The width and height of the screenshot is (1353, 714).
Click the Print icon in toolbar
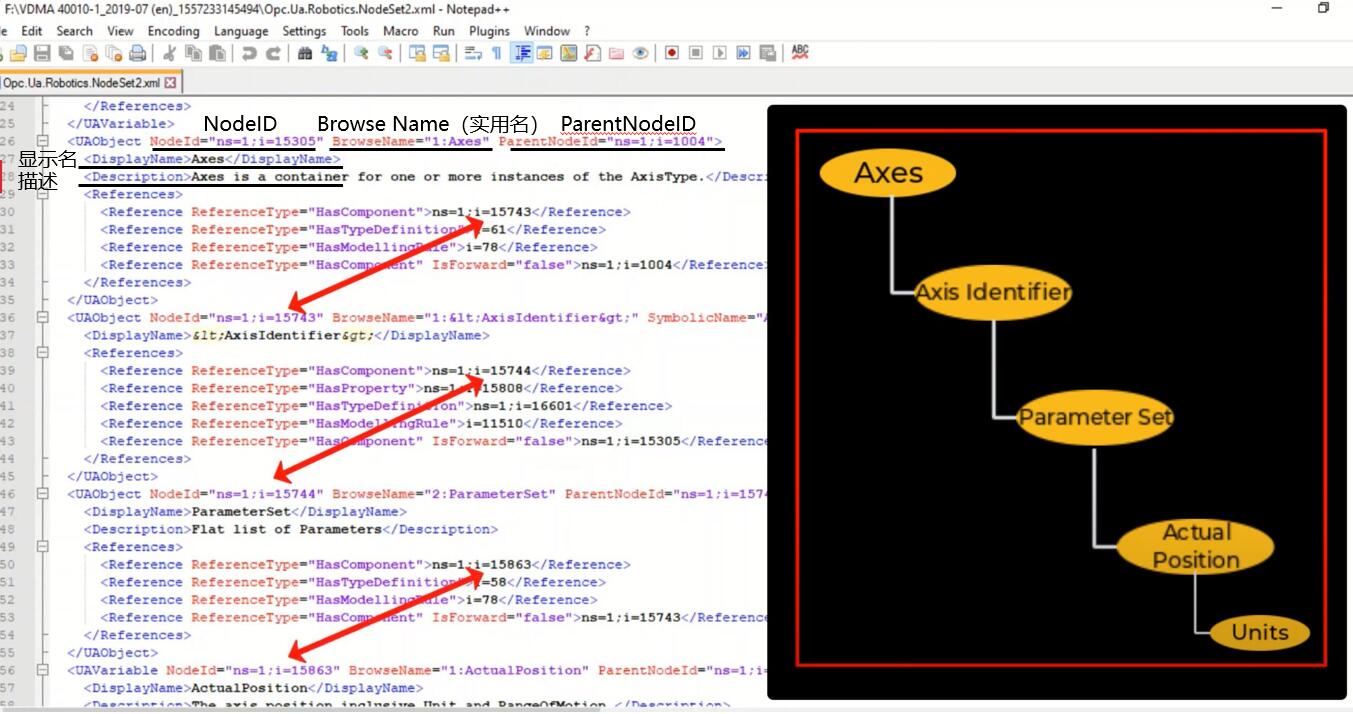coord(138,53)
